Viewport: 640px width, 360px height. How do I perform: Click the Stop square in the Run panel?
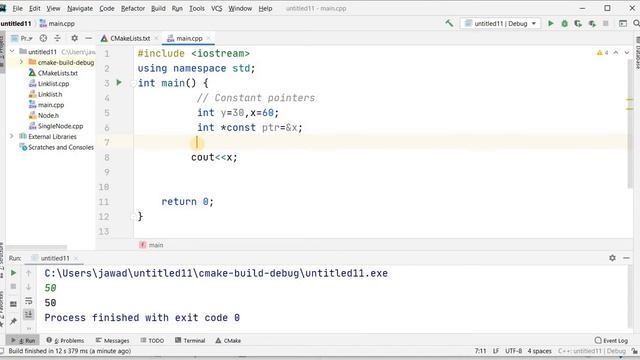pos(13,287)
